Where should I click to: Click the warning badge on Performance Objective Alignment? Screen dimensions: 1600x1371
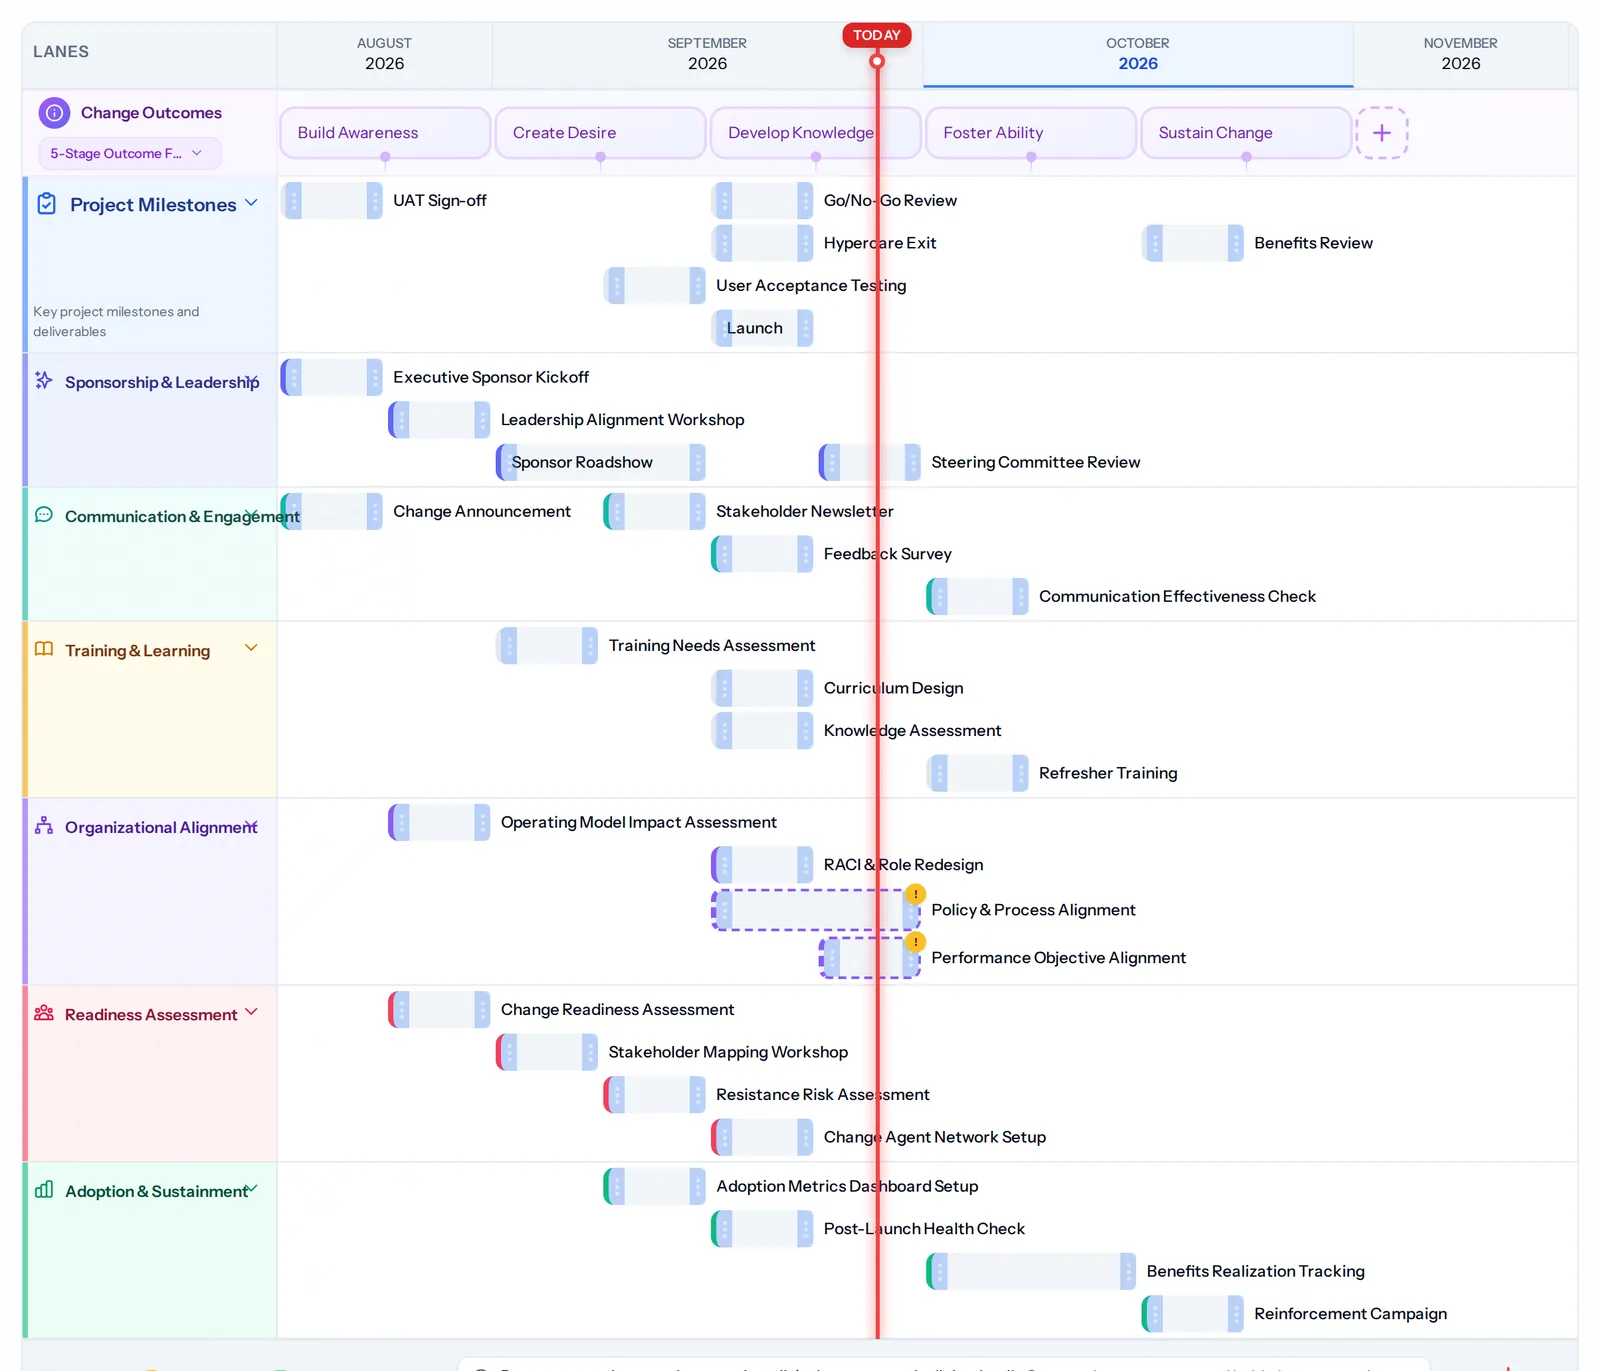[915, 942]
